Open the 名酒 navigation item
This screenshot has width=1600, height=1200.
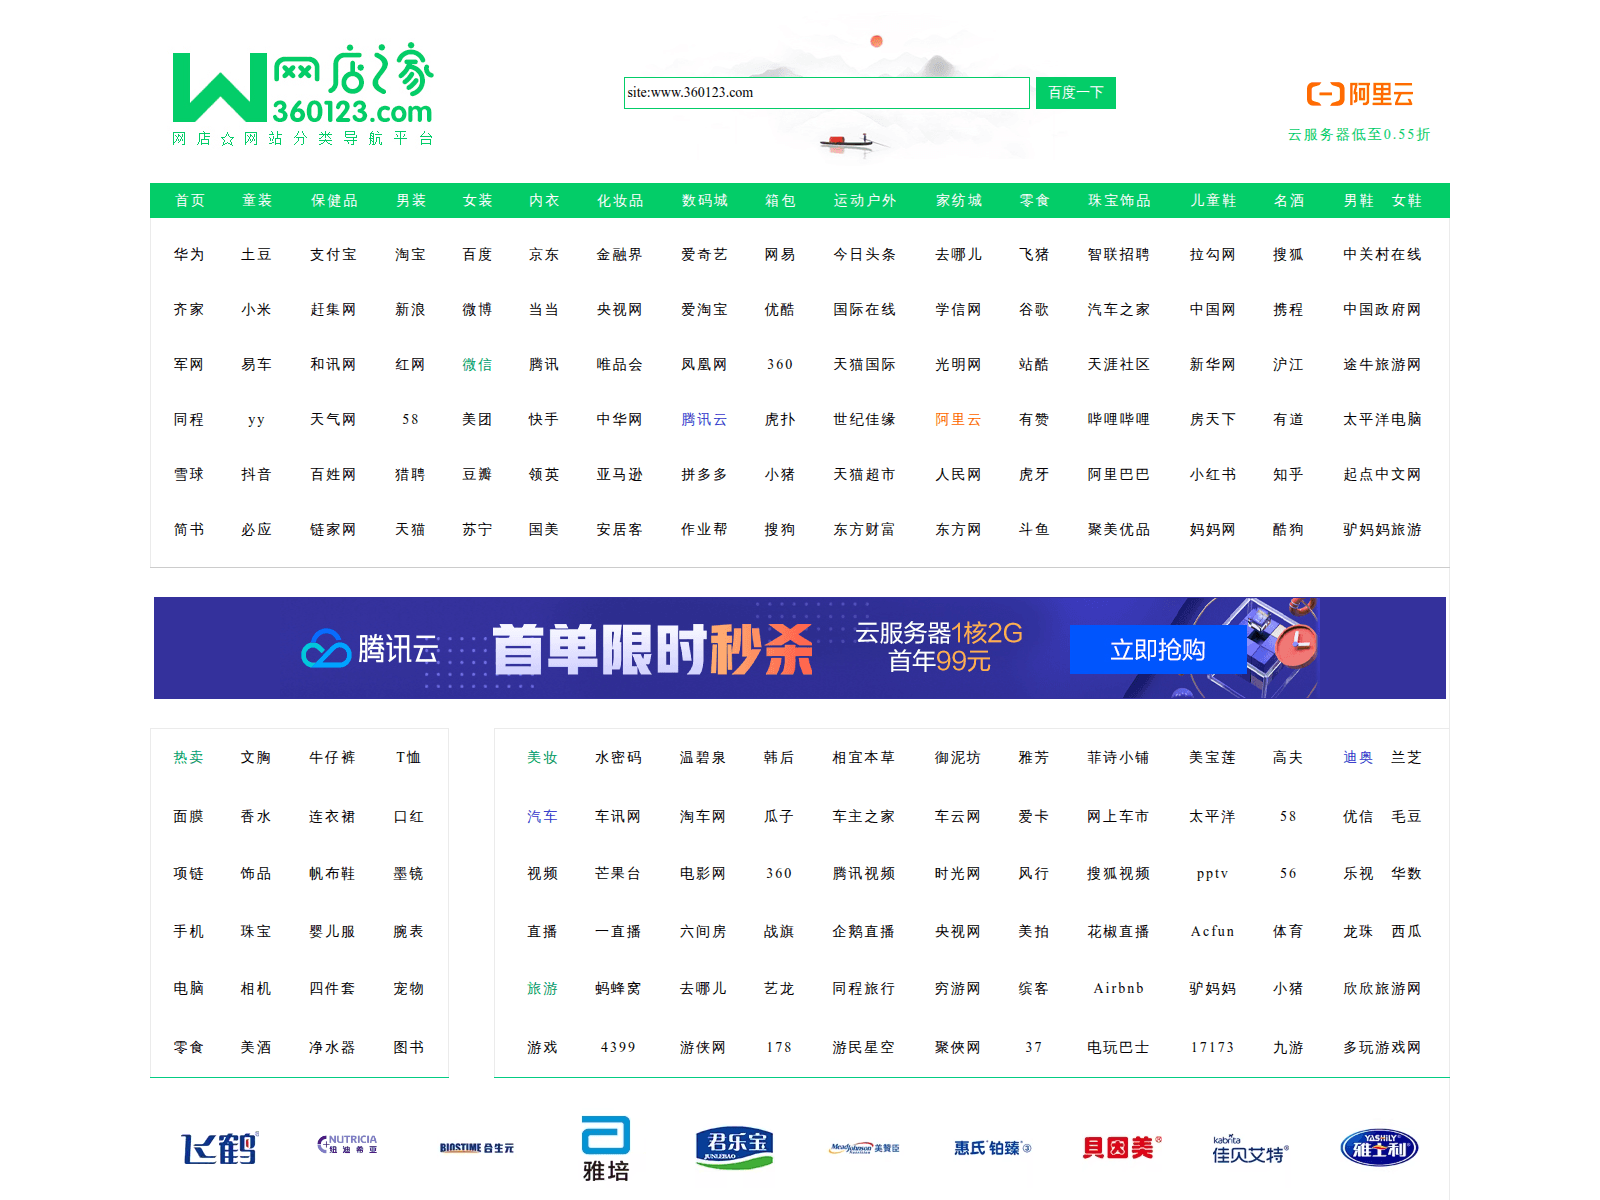(1289, 200)
